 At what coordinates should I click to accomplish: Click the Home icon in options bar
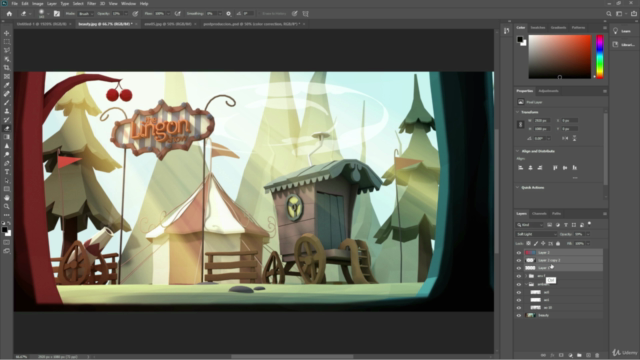pyautogui.click(x=9, y=13)
